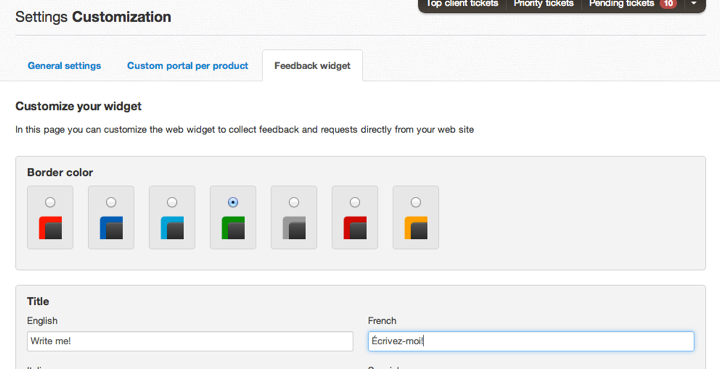Viewport: 720px width, 369px height.
Task: Select the light blue border color radio button
Action: (172, 202)
